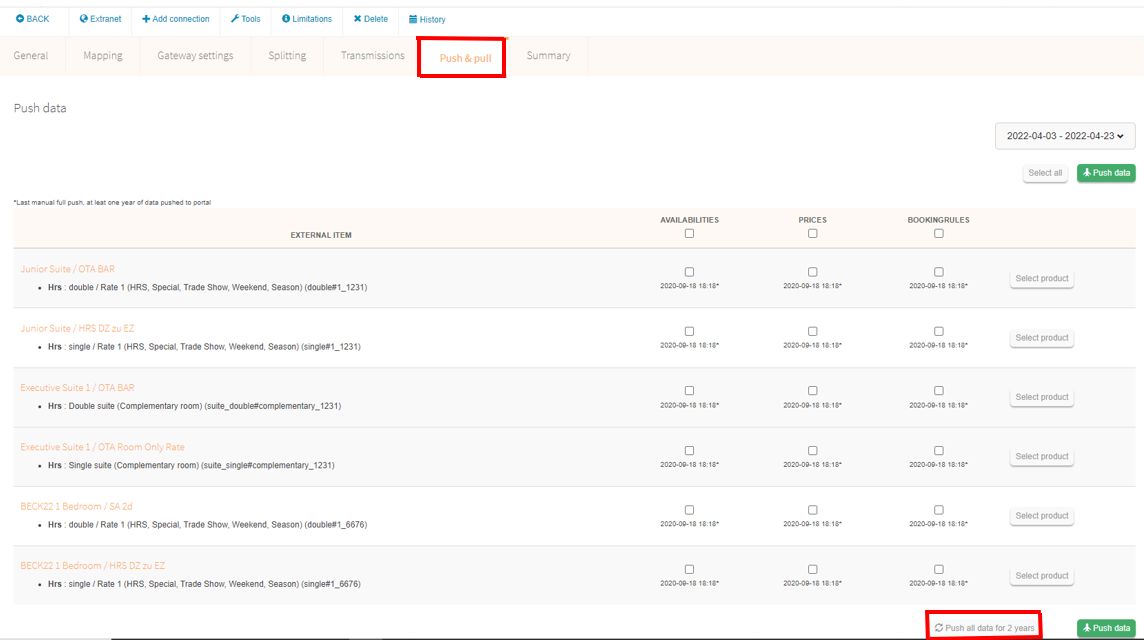Open the Tools wrench icon
Screen dimensions: 1146x640
click(x=235, y=19)
